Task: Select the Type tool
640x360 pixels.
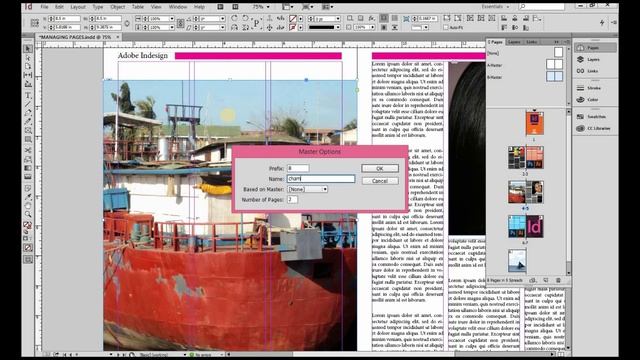Action: point(28,95)
